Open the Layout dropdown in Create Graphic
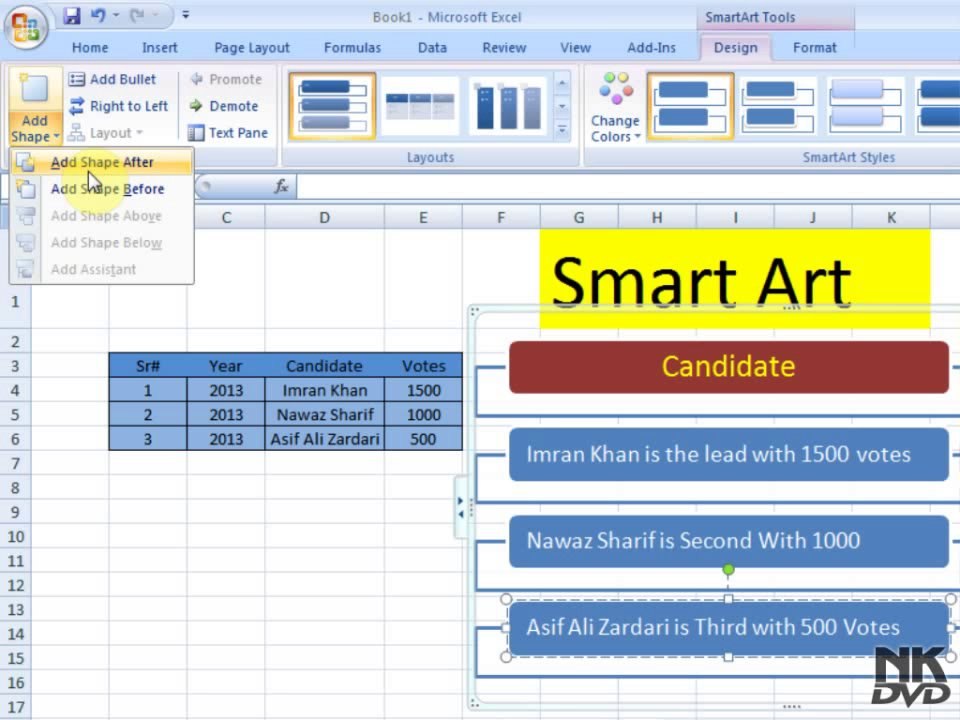This screenshot has width=960, height=720. (x=106, y=133)
